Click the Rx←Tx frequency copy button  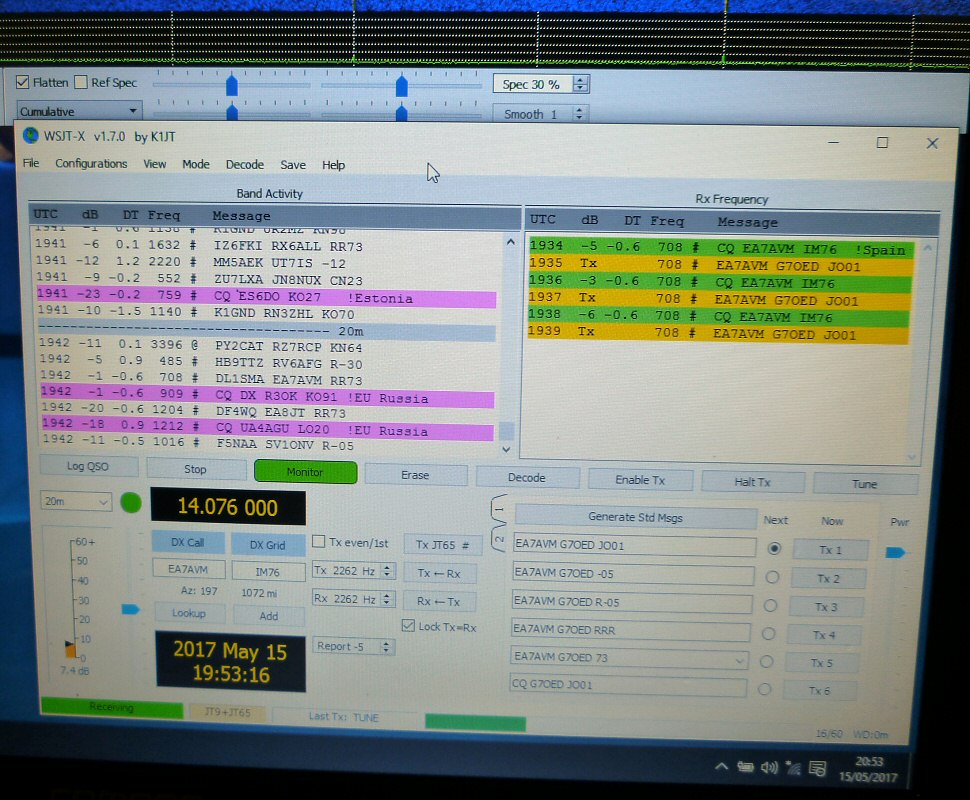[439, 601]
